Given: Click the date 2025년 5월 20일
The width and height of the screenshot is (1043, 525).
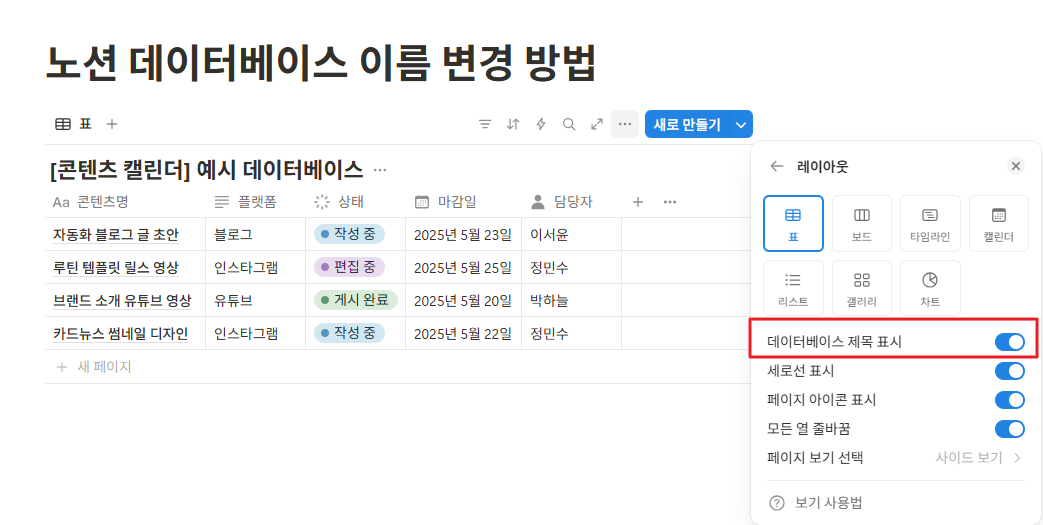Looking at the screenshot, I should tap(463, 301).
